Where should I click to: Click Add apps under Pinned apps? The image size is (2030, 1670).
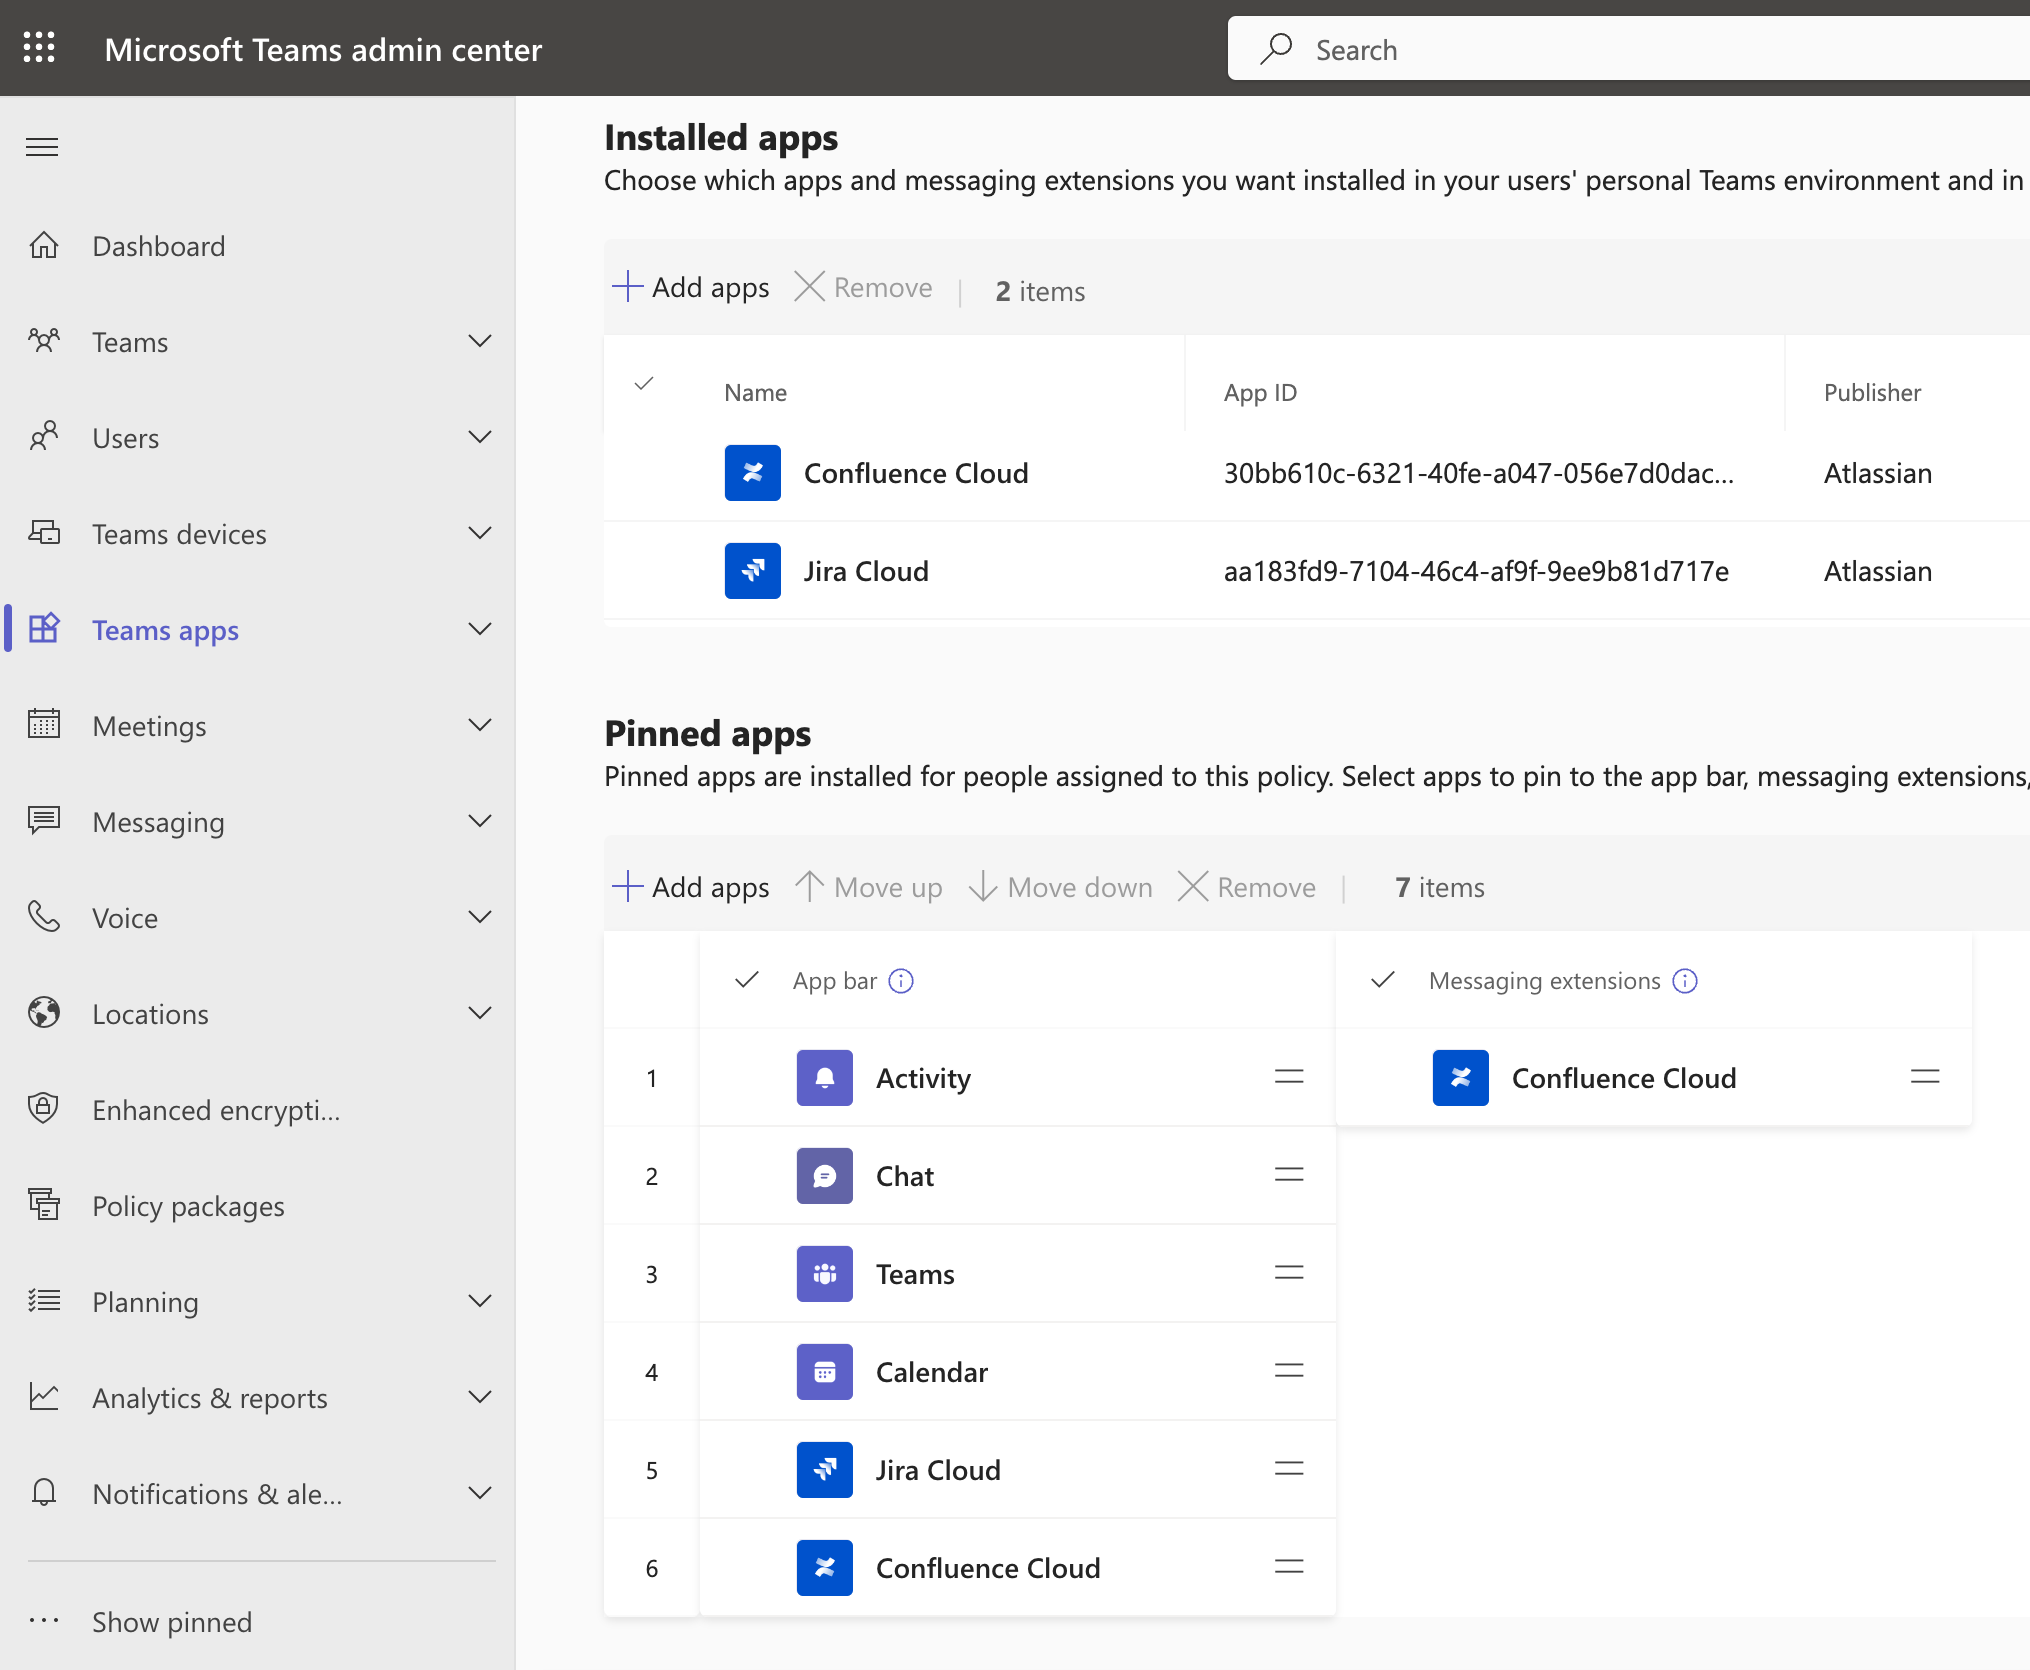point(691,886)
